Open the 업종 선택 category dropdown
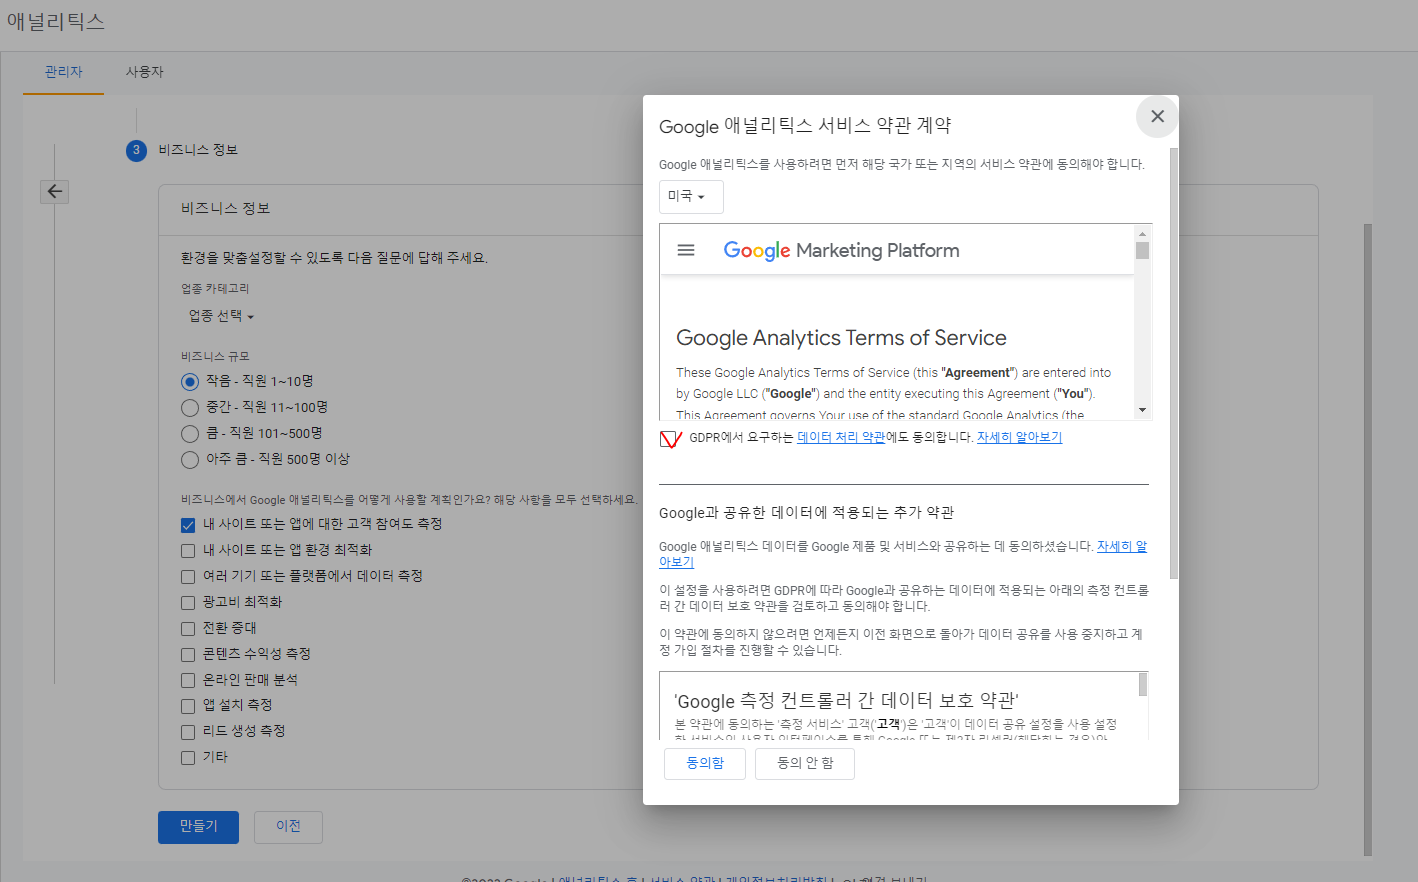1418x882 pixels. pos(221,316)
